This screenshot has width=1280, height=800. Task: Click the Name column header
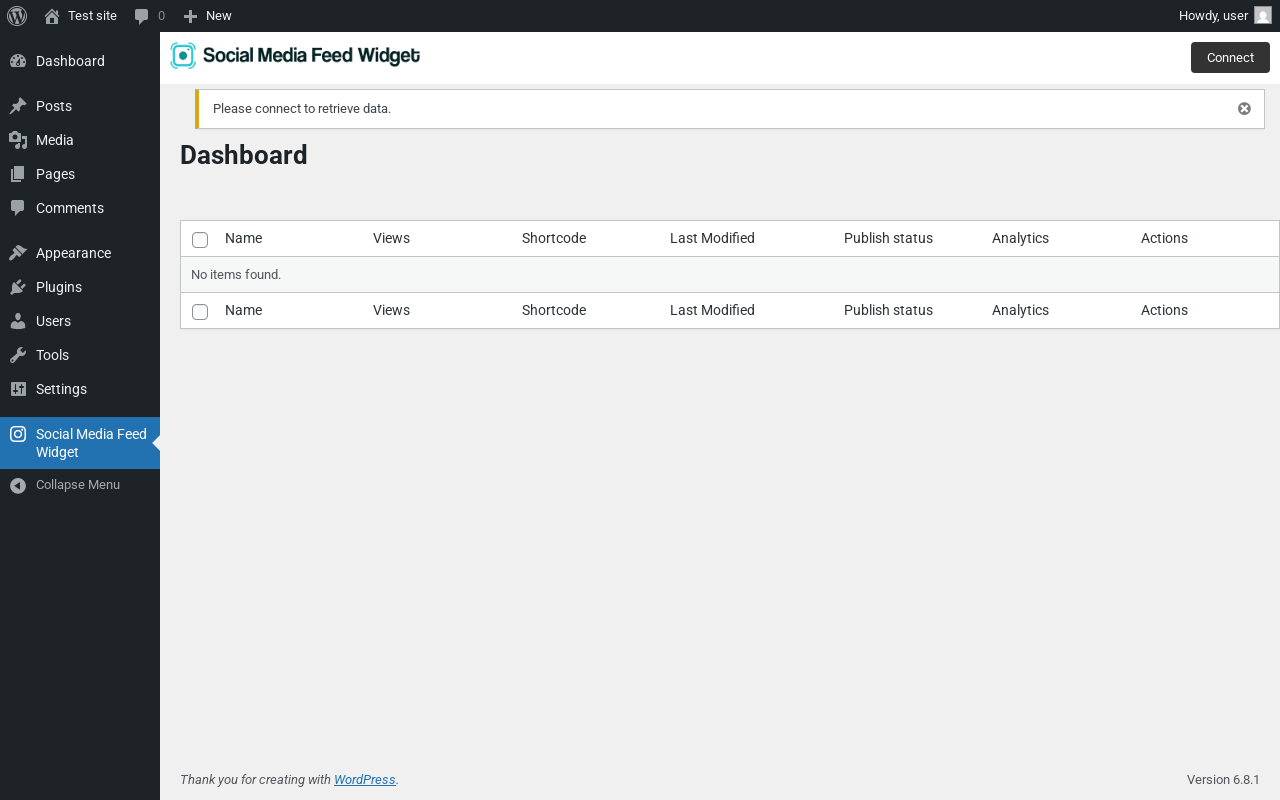(243, 238)
